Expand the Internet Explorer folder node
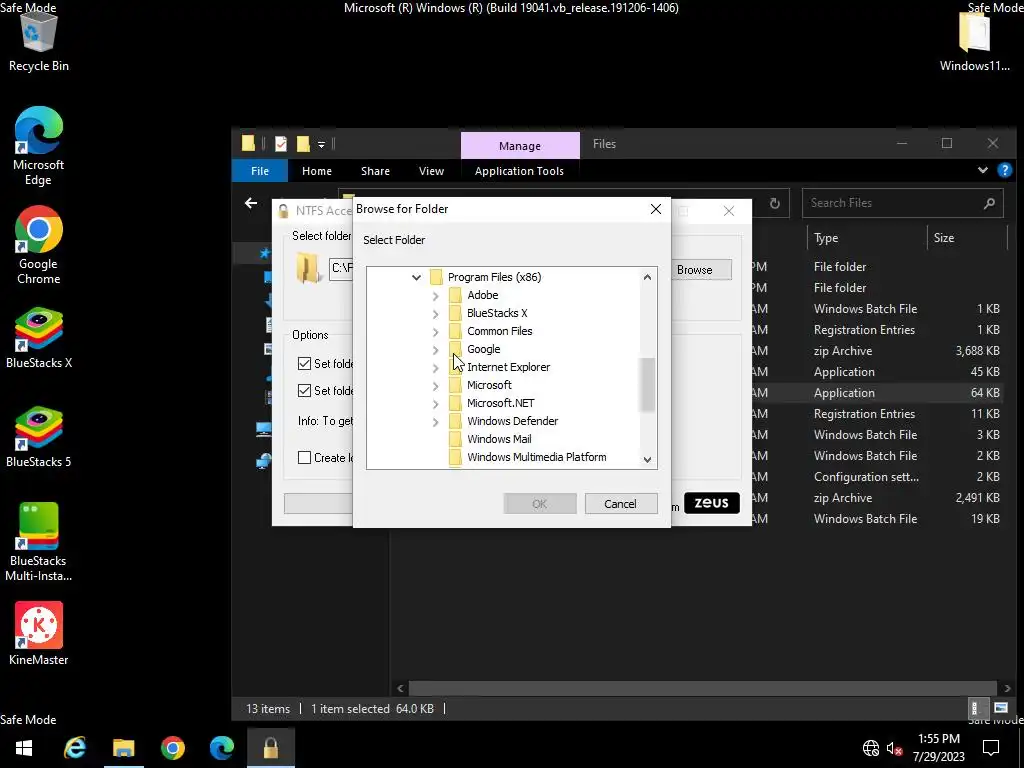Viewport: 1024px width, 768px height. (436, 368)
